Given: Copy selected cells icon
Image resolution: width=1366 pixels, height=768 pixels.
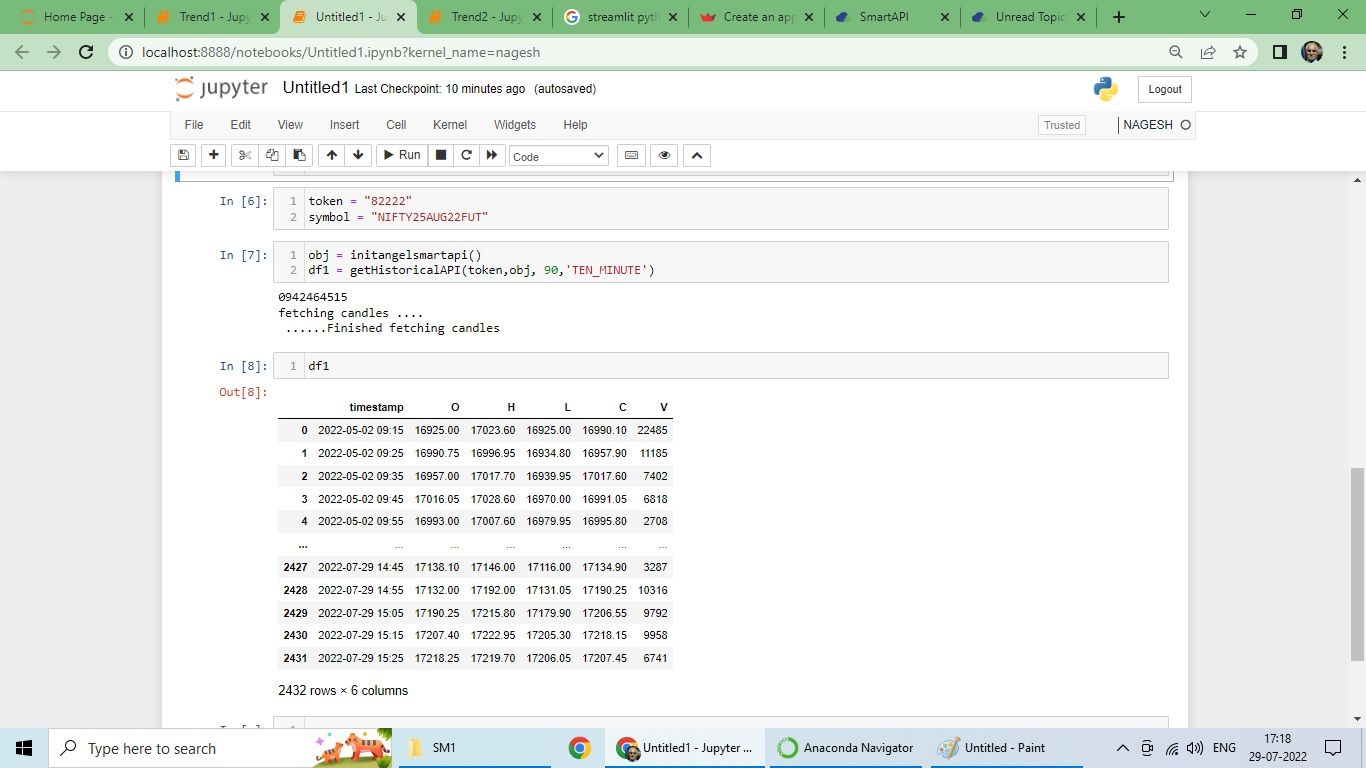Looking at the screenshot, I should coord(272,155).
